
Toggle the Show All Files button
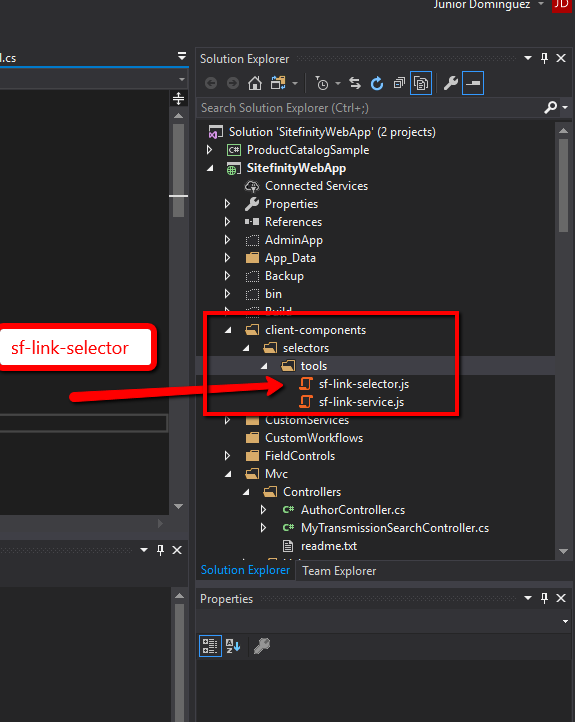pyautogui.click(x=421, y=83)
